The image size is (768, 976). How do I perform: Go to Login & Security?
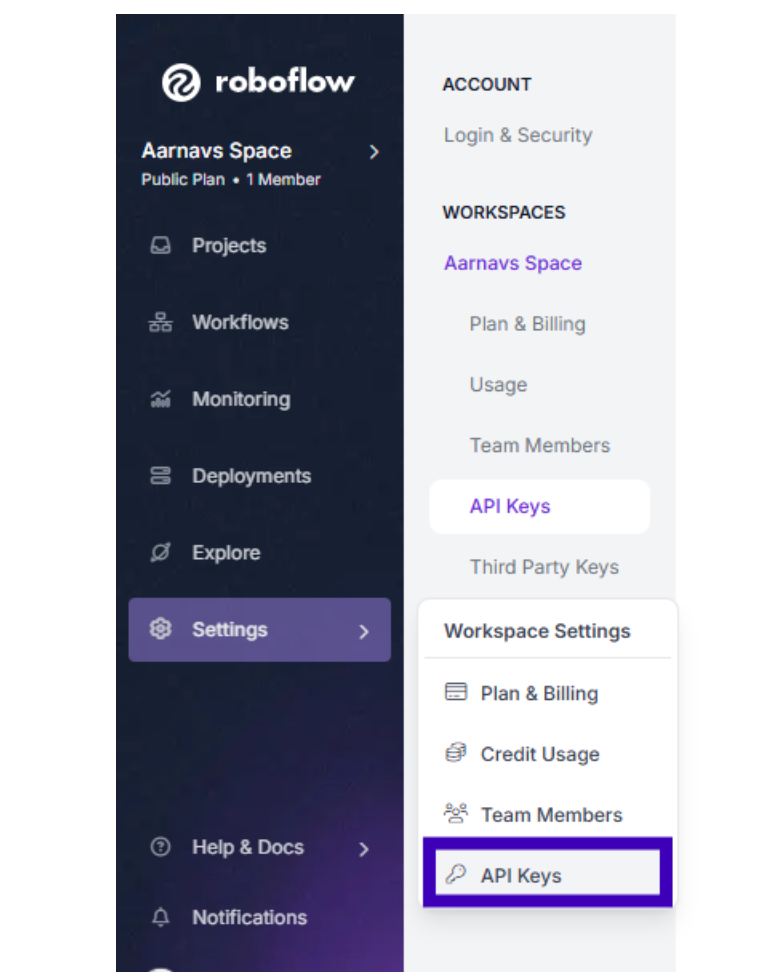[518, 135]
